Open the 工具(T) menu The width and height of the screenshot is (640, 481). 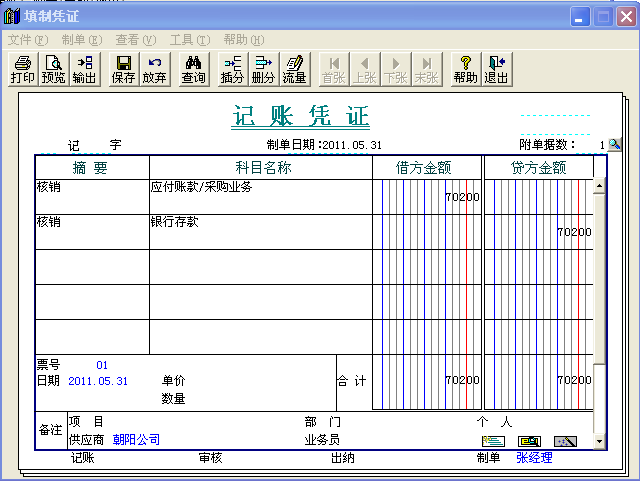[x=190, y=40]
